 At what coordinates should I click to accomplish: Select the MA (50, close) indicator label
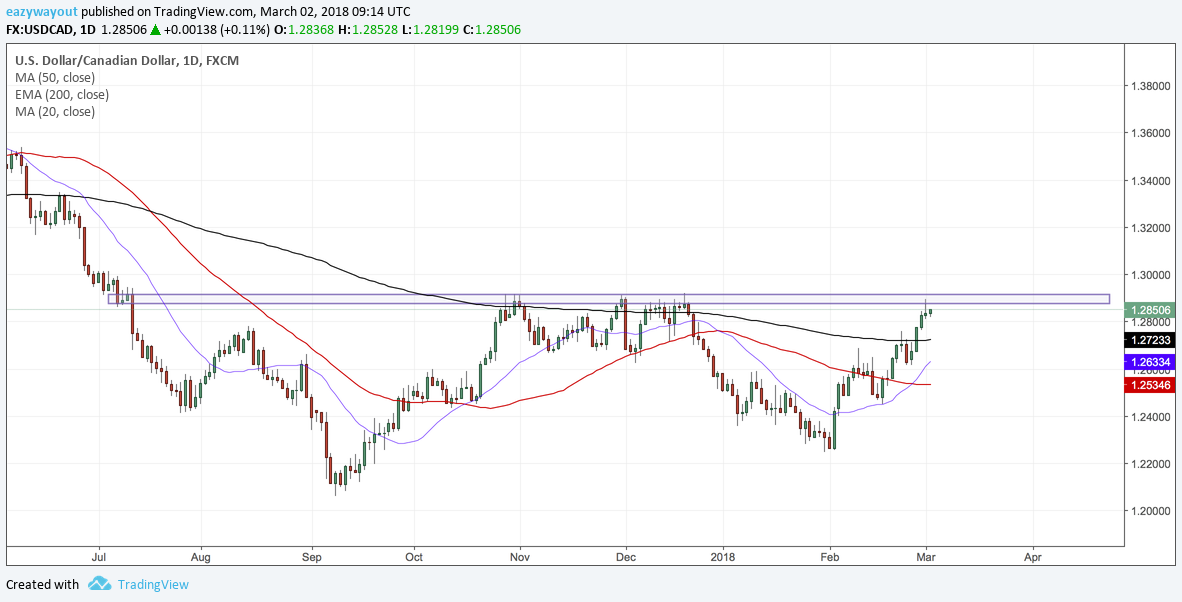55,78
